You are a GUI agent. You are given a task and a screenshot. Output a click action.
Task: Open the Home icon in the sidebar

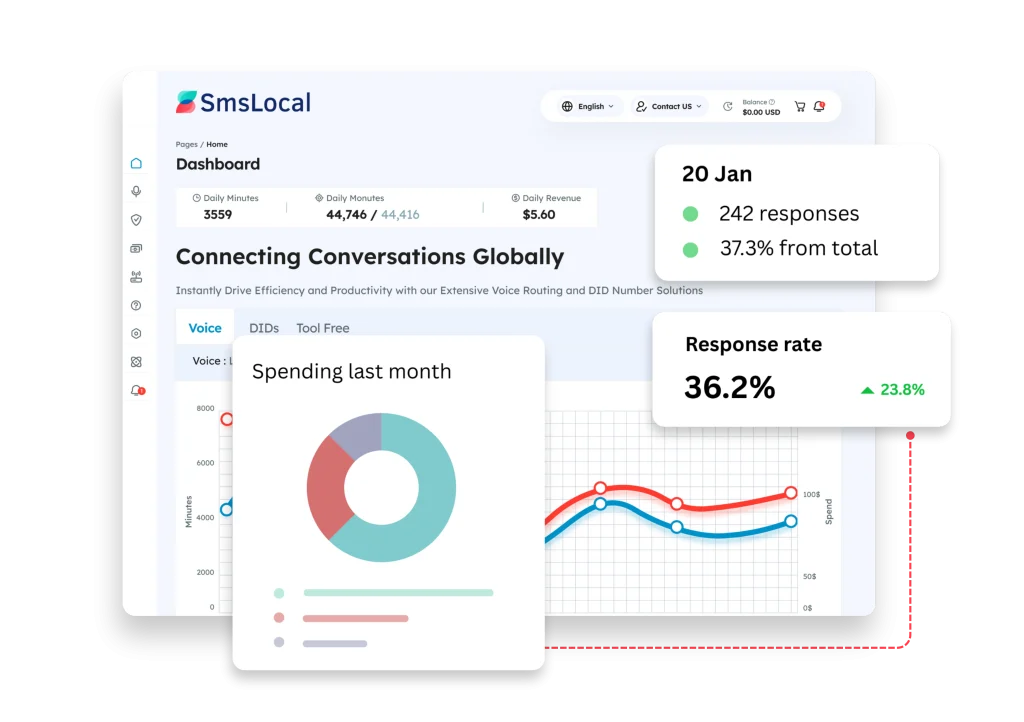[x=137, y=163]
